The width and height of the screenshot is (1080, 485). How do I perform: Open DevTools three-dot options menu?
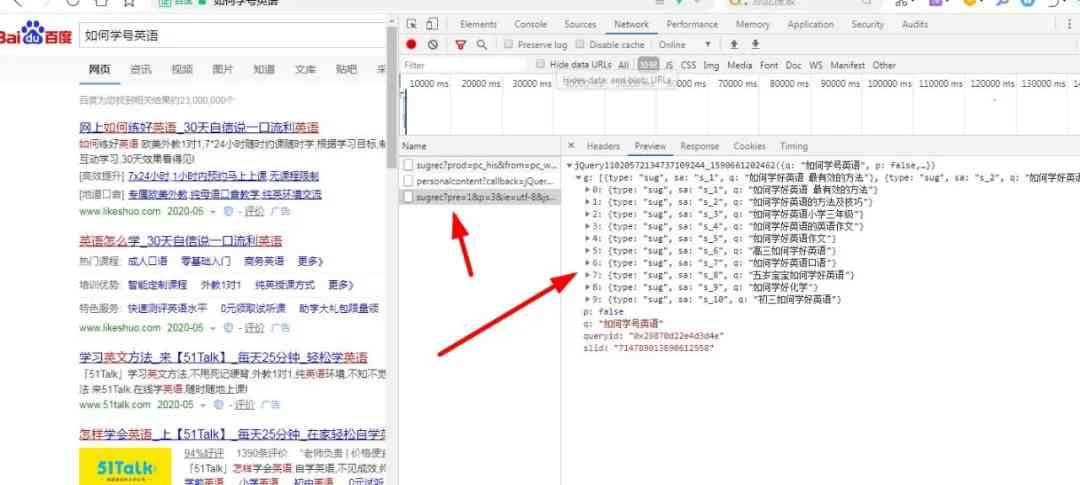[1069, 24]
